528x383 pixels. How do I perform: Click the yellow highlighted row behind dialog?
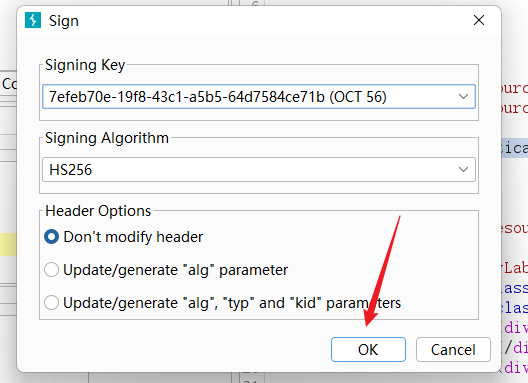(x=8, y=244)
